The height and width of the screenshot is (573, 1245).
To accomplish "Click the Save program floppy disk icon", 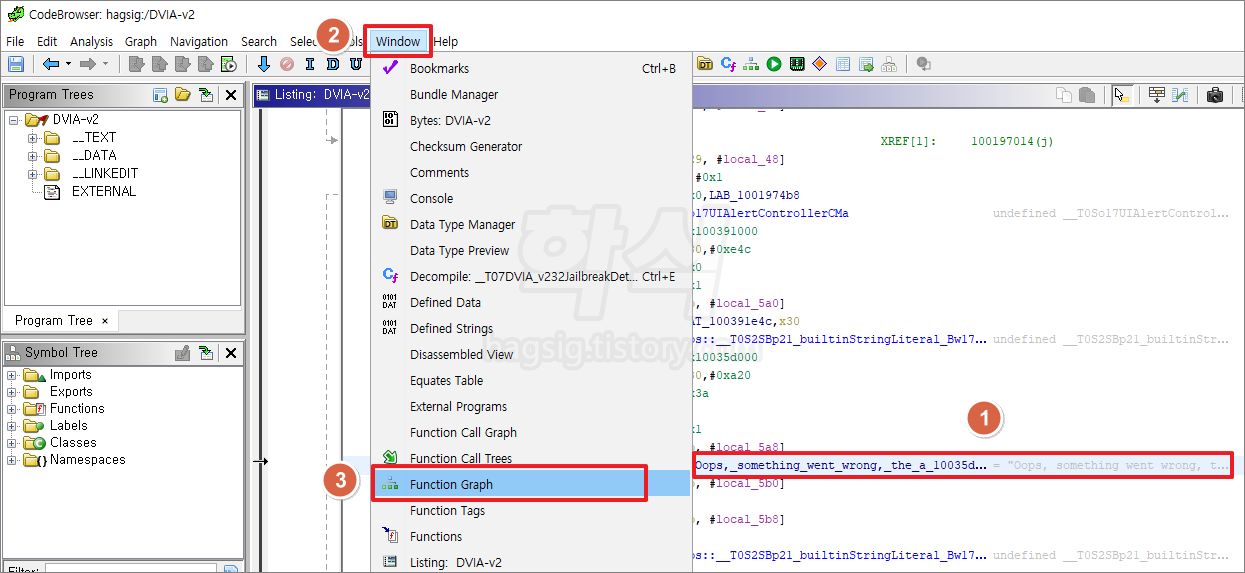I will [16, 64].
